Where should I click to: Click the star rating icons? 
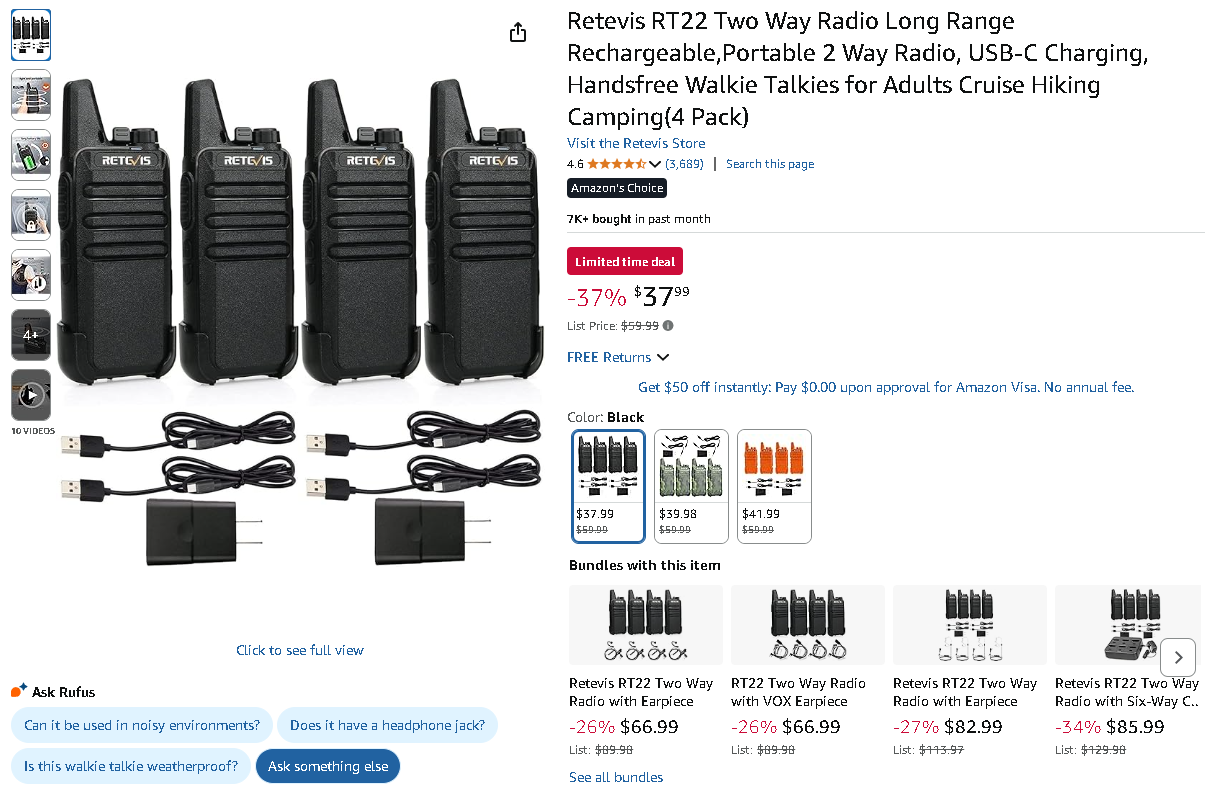[x=617, y=164]
